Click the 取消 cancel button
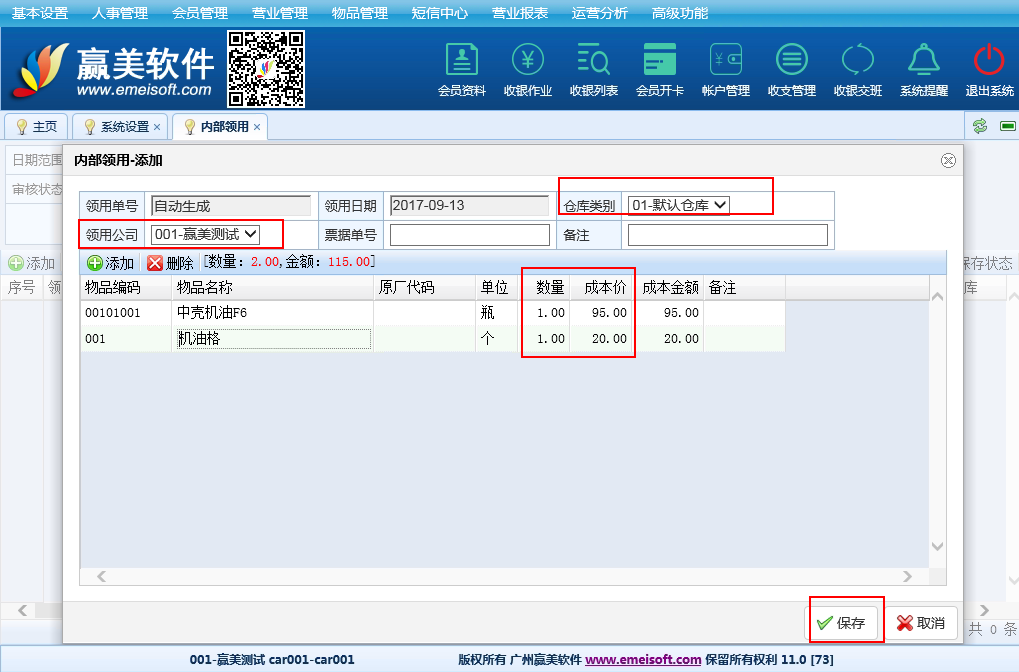The width and height of the screenshot is (1019, 672). (x=920, y=623)
